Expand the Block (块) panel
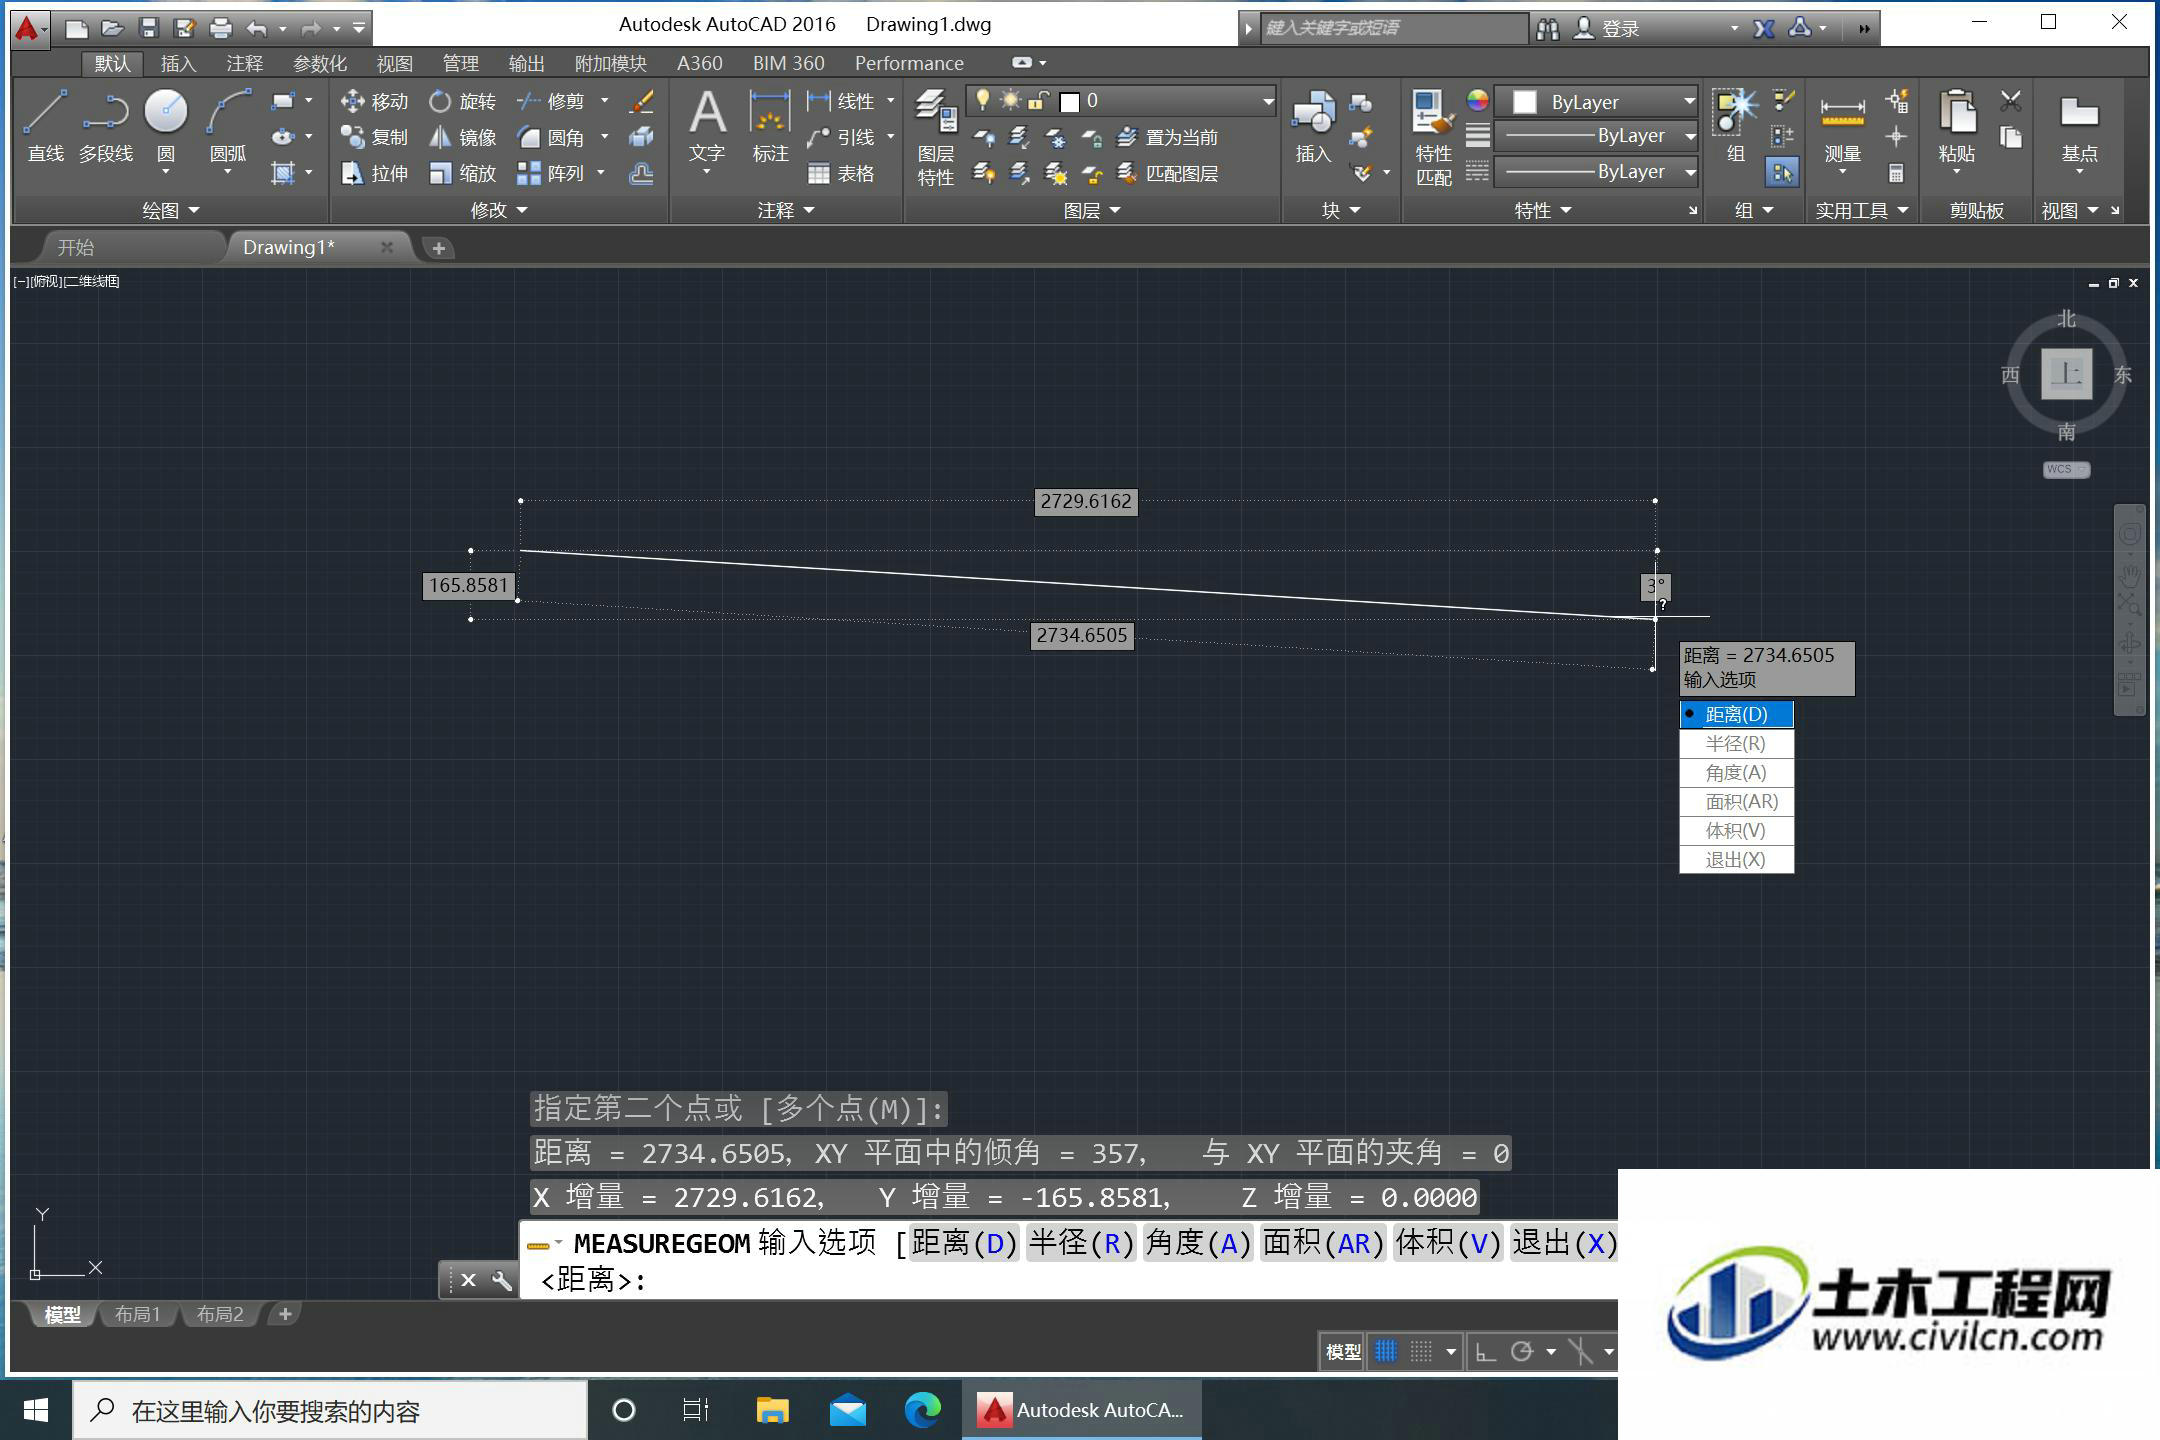2160x1440 pixels. point(1341,210)
